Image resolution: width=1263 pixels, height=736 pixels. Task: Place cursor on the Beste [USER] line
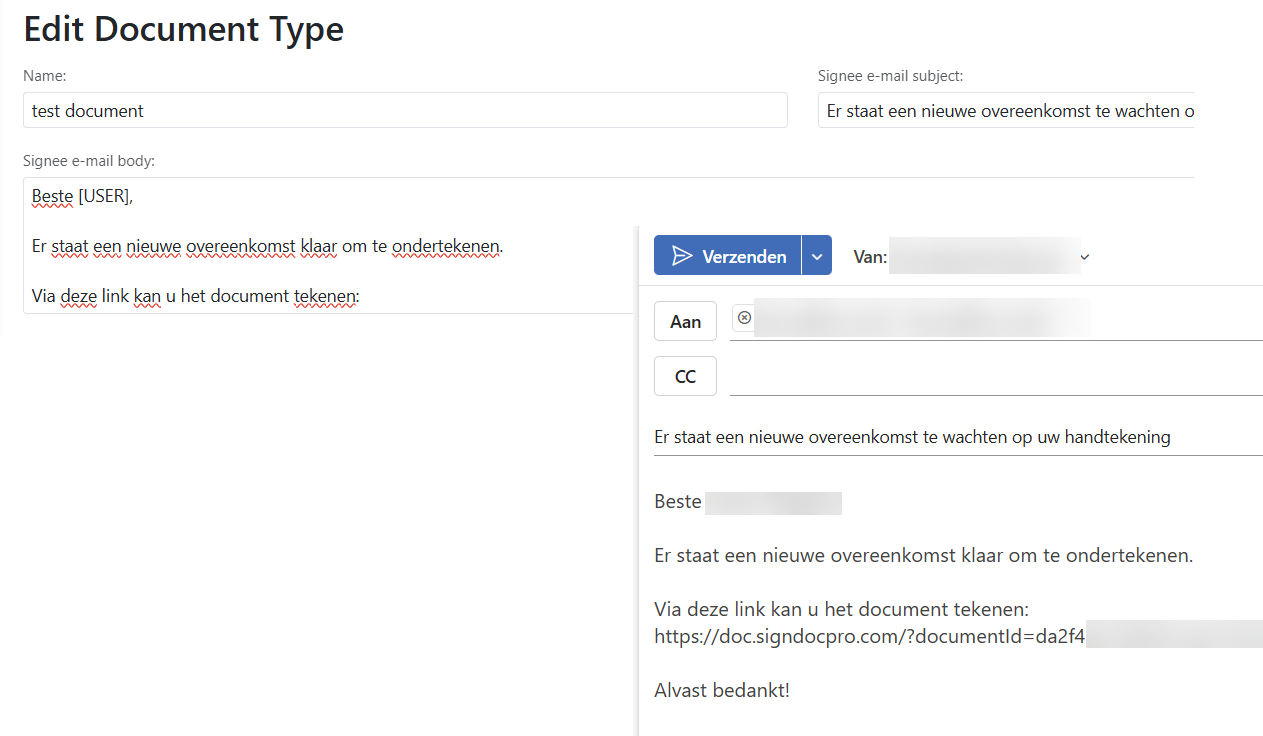click(x=80, y=196)
